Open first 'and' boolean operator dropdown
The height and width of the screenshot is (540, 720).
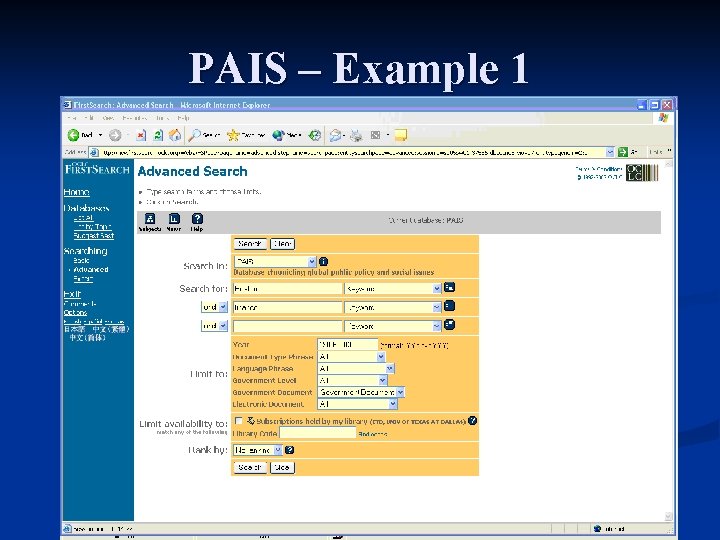(x=223, y=307)
